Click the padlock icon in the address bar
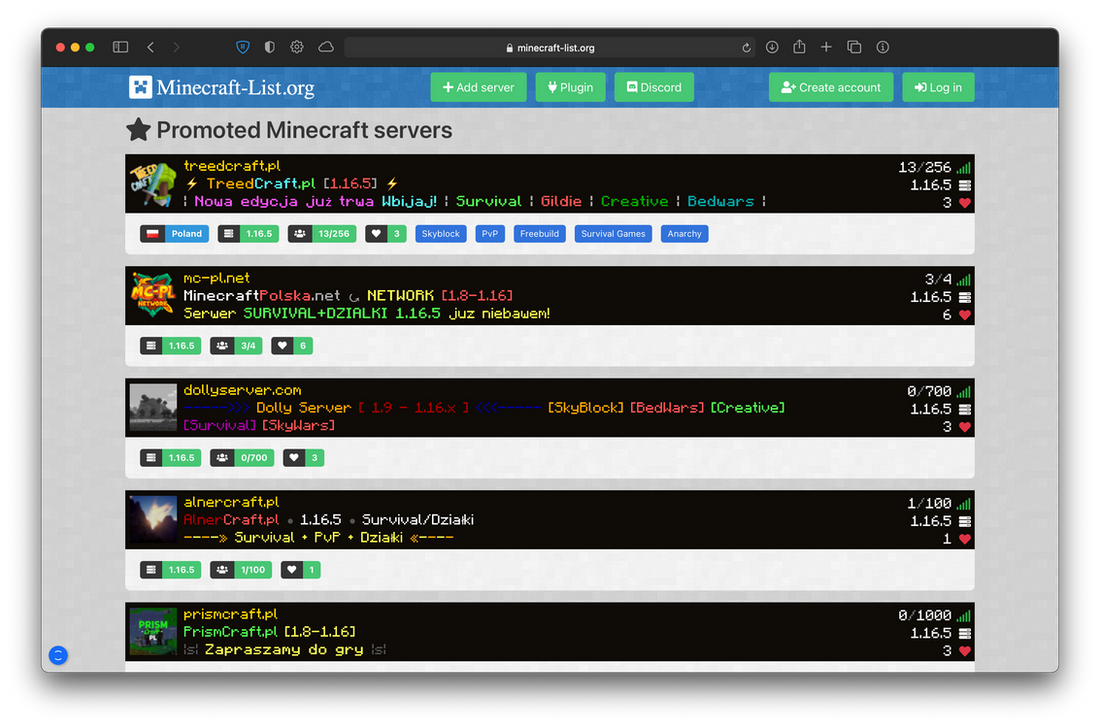This screenshot has width=1100, height=727. [x=509, y=46]
